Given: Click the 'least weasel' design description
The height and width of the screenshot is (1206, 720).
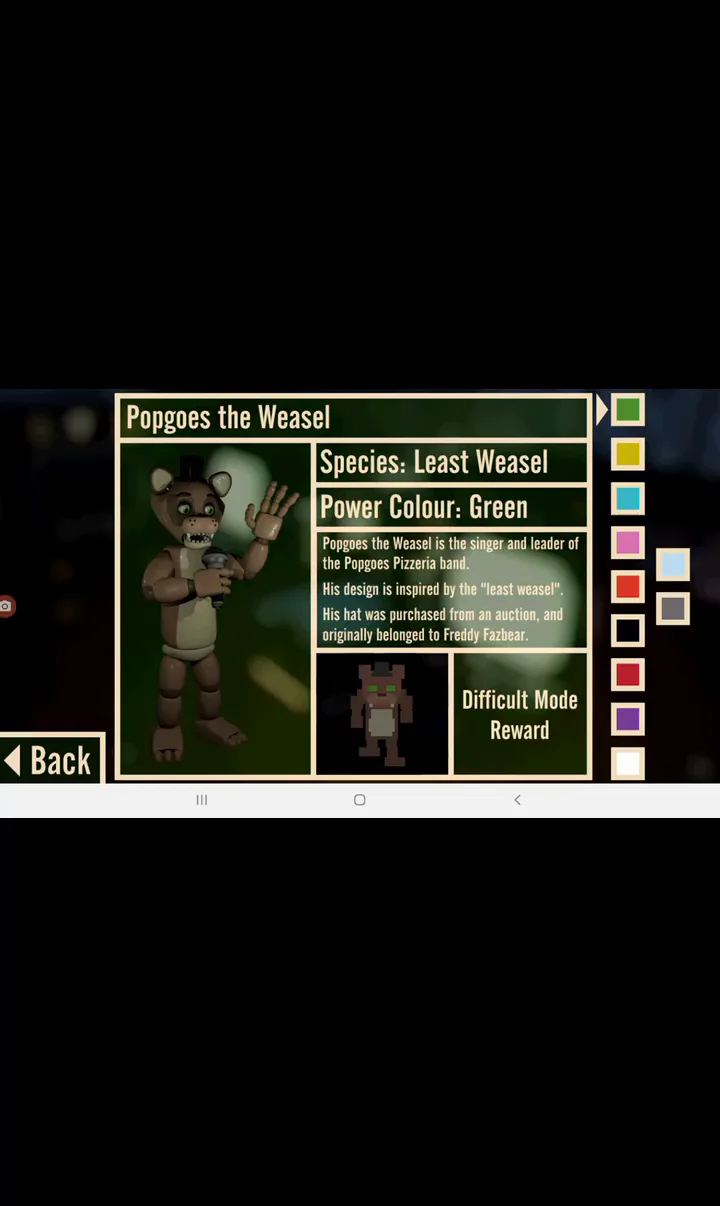Looking at the screenshot, I should click(443, 589).
